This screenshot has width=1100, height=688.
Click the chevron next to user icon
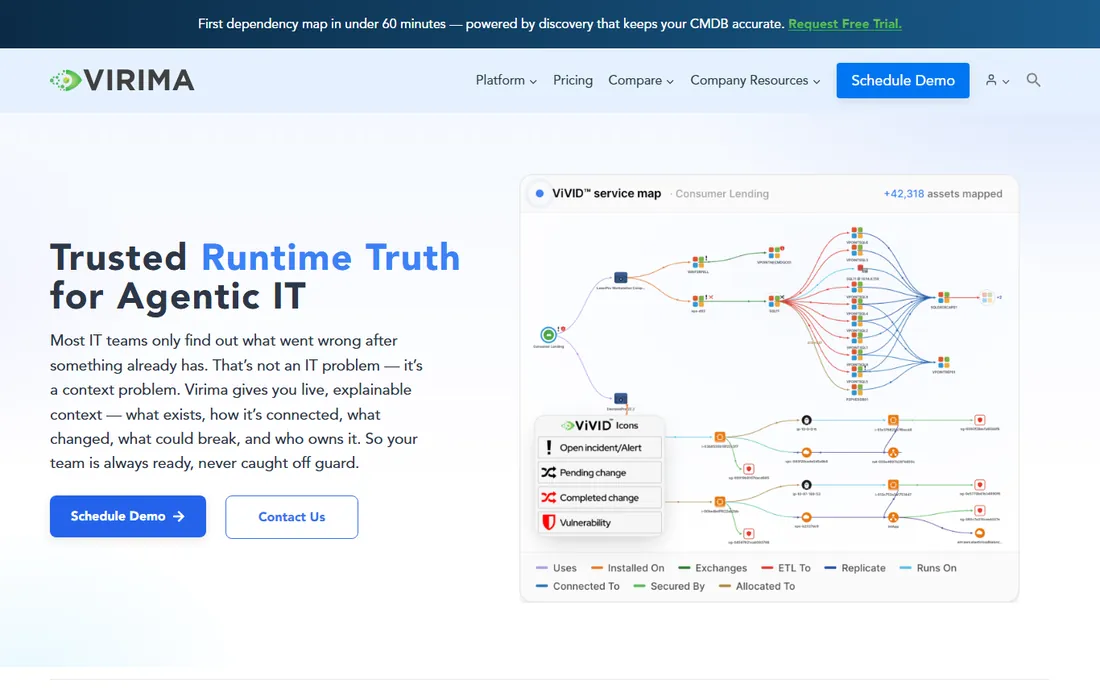[1006, 81]
